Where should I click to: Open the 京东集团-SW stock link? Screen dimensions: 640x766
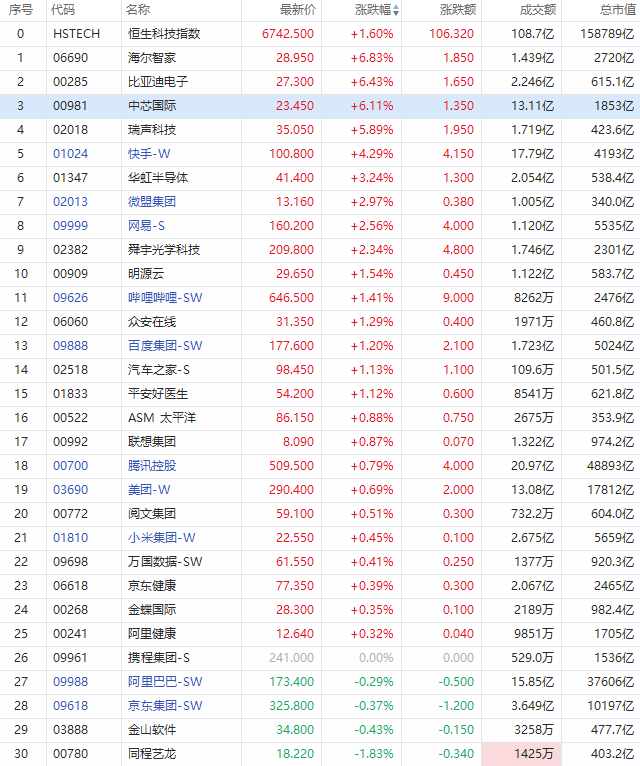(x=165, y=705)
